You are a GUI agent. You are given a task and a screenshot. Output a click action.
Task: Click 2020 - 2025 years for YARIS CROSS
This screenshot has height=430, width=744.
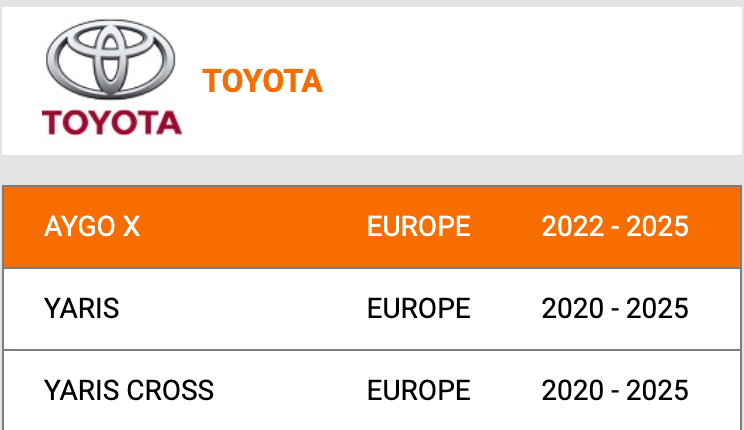[615, 390]
